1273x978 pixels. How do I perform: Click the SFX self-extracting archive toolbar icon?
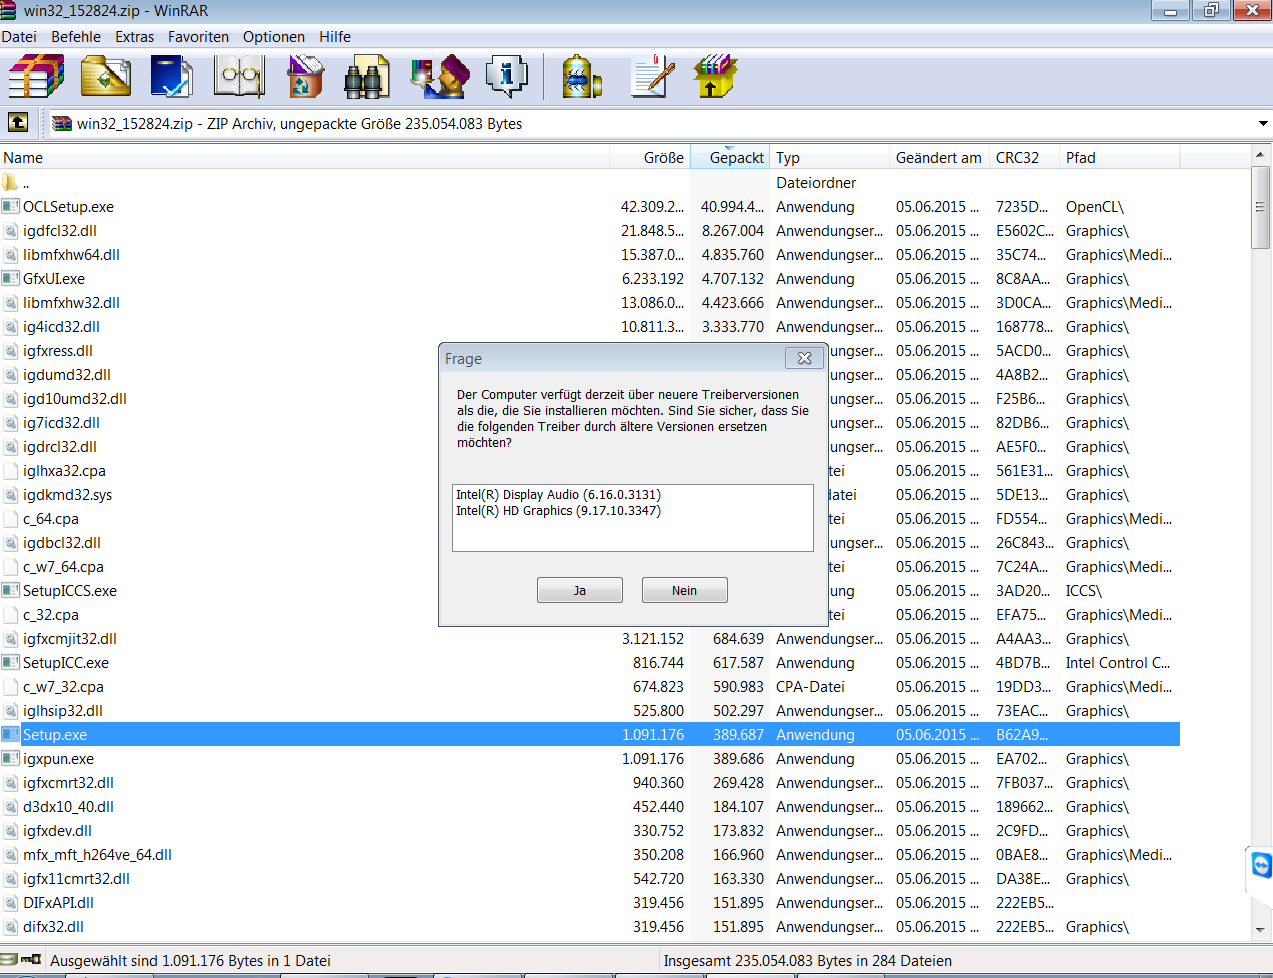[715, 76]
